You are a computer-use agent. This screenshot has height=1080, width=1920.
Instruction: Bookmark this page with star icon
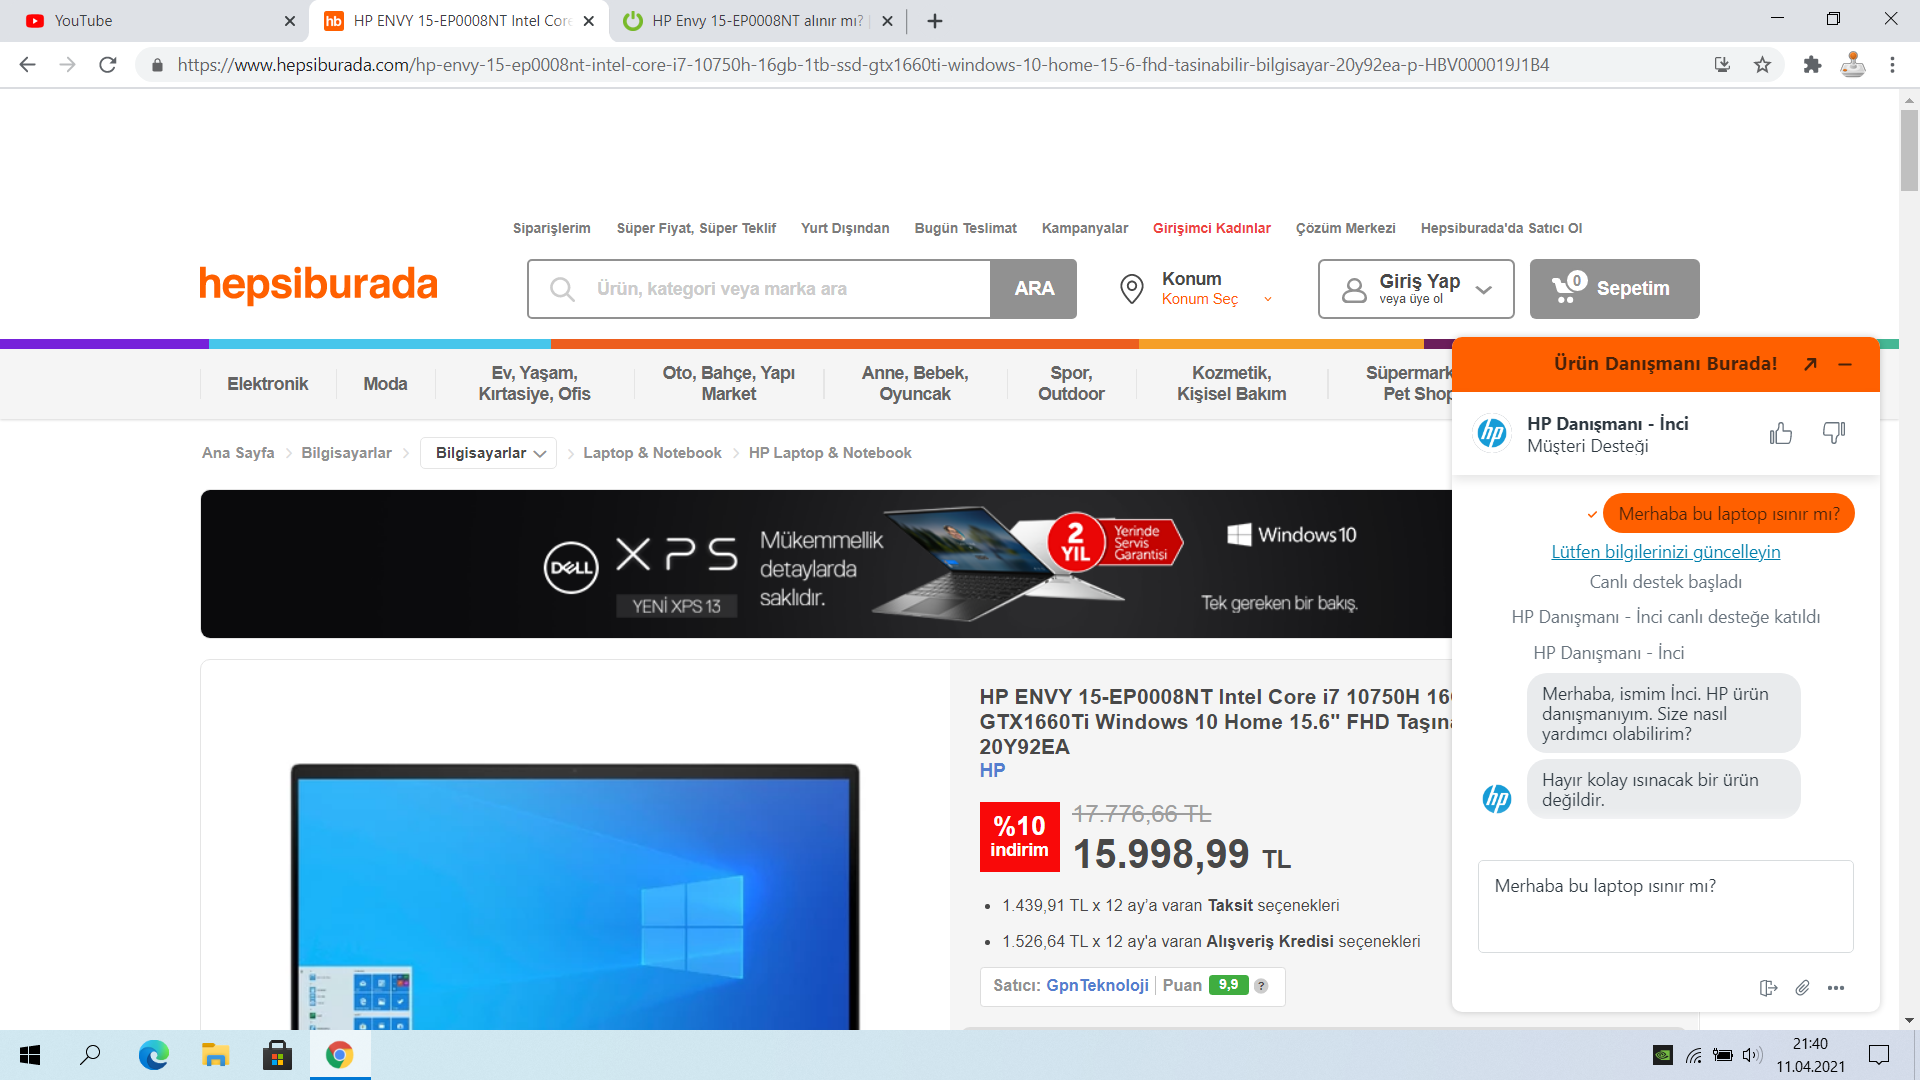click(x=1762, y=65)
